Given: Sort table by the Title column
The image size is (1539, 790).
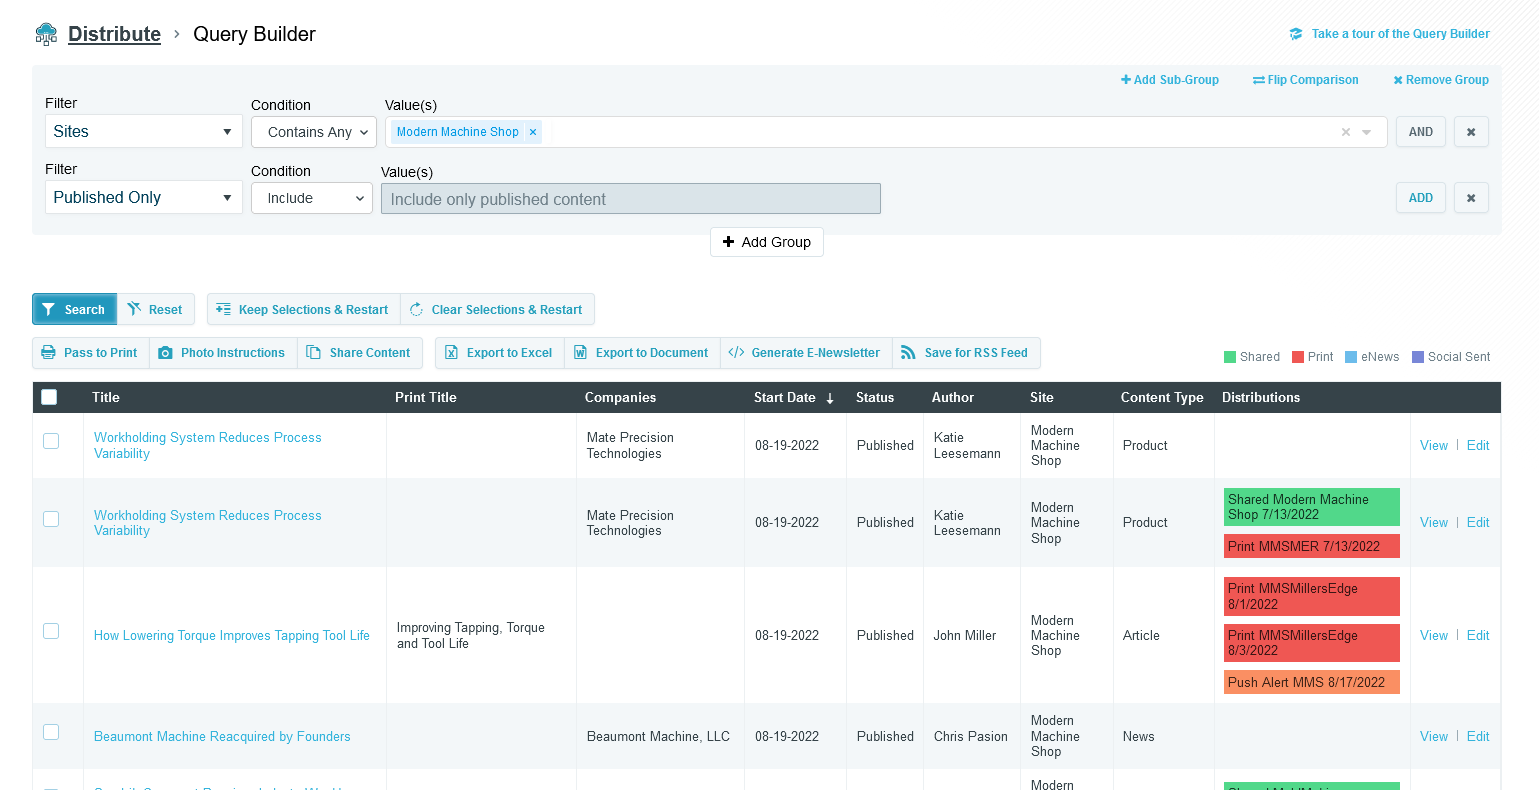Looking at the screenshot, I should point(106,397).
